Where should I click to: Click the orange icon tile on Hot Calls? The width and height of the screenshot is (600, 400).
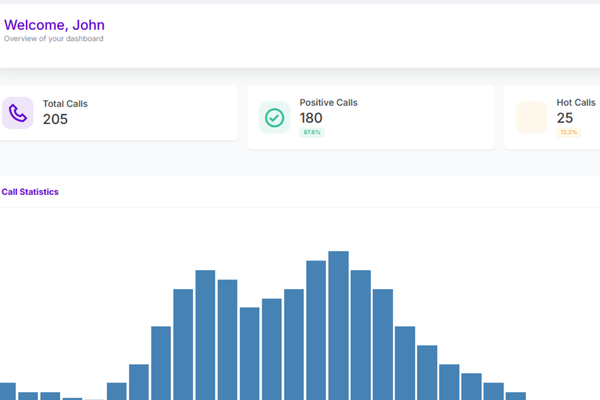pos(532,118)
